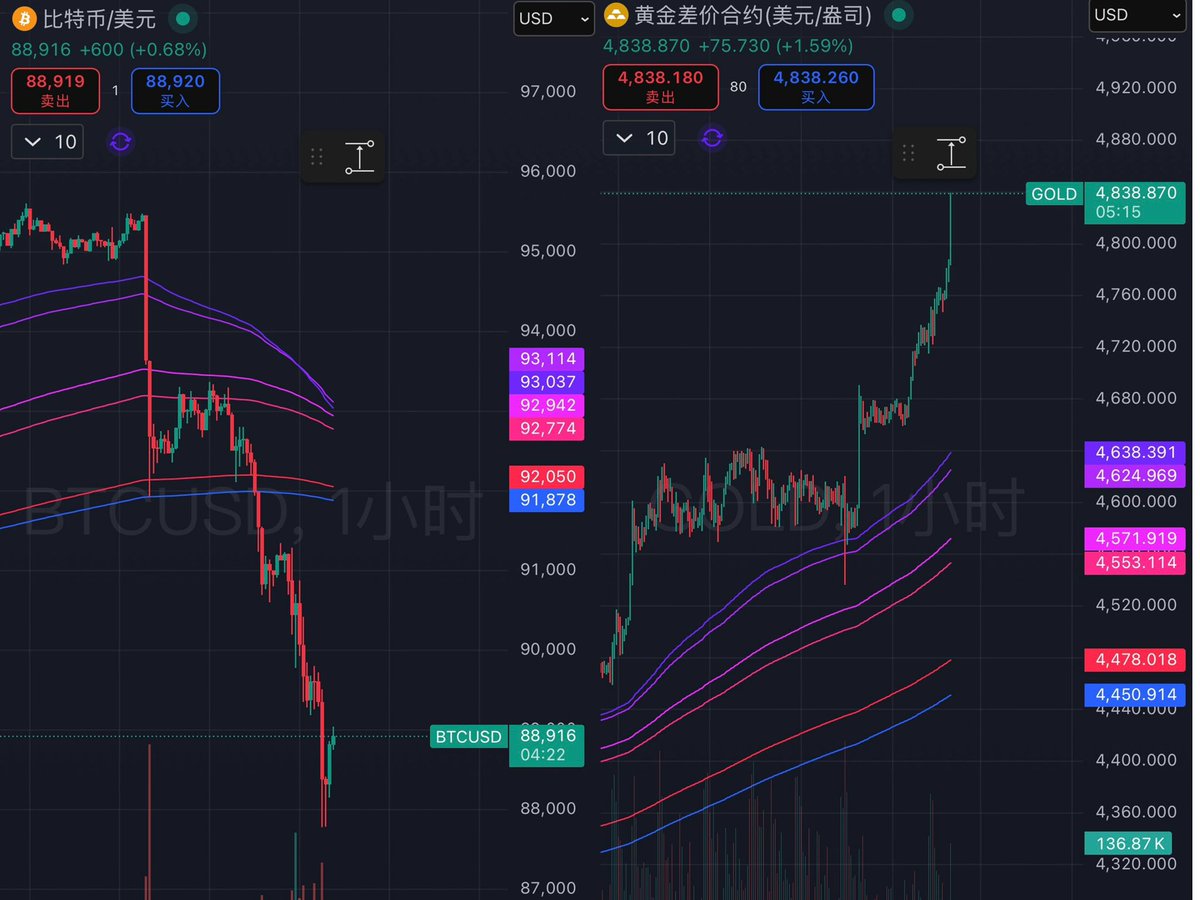Image resolution: width=1200 pixels, height=900 pixels.
Task: Click the Bitcoin orange logo icon
Action: [x=23, y=17]
